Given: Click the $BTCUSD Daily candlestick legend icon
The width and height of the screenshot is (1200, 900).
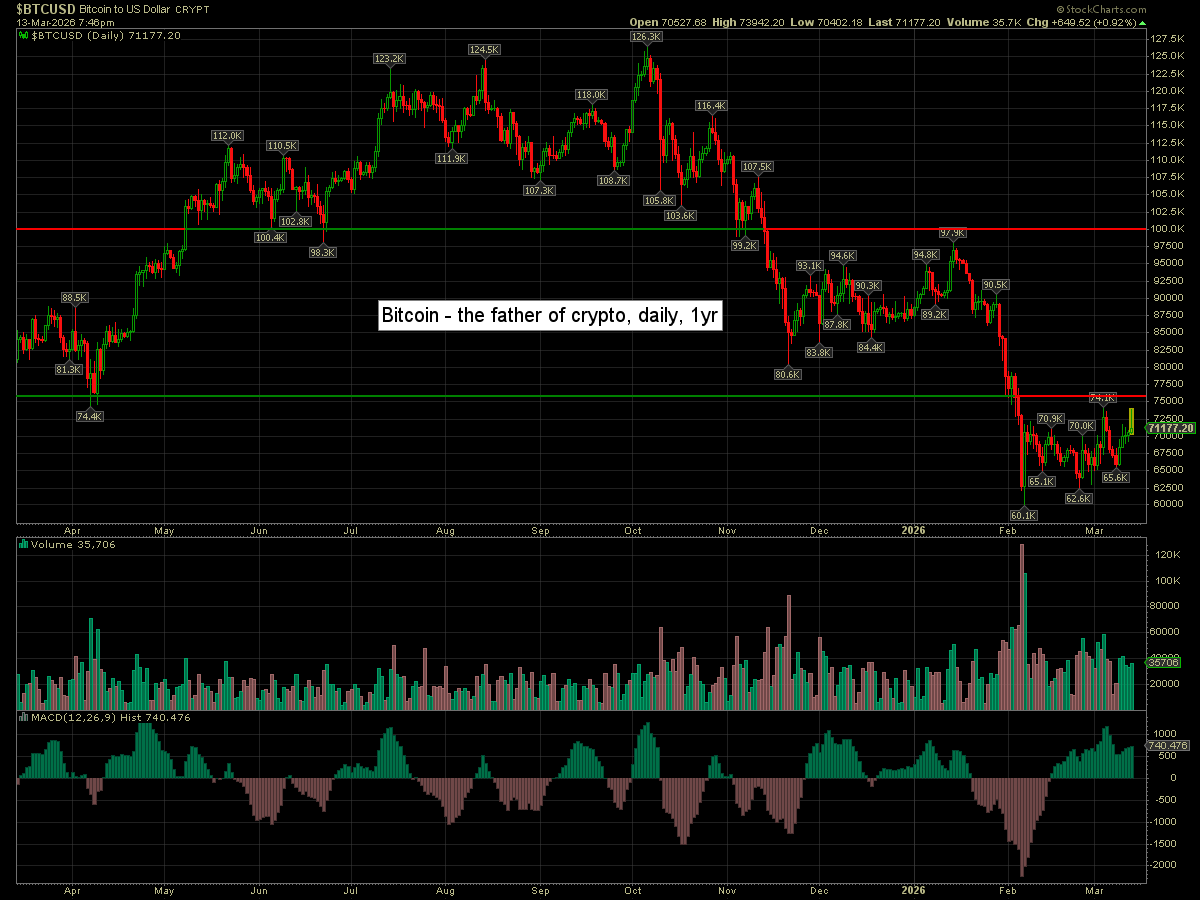Looking at the screenshot, I should [24, 35].
